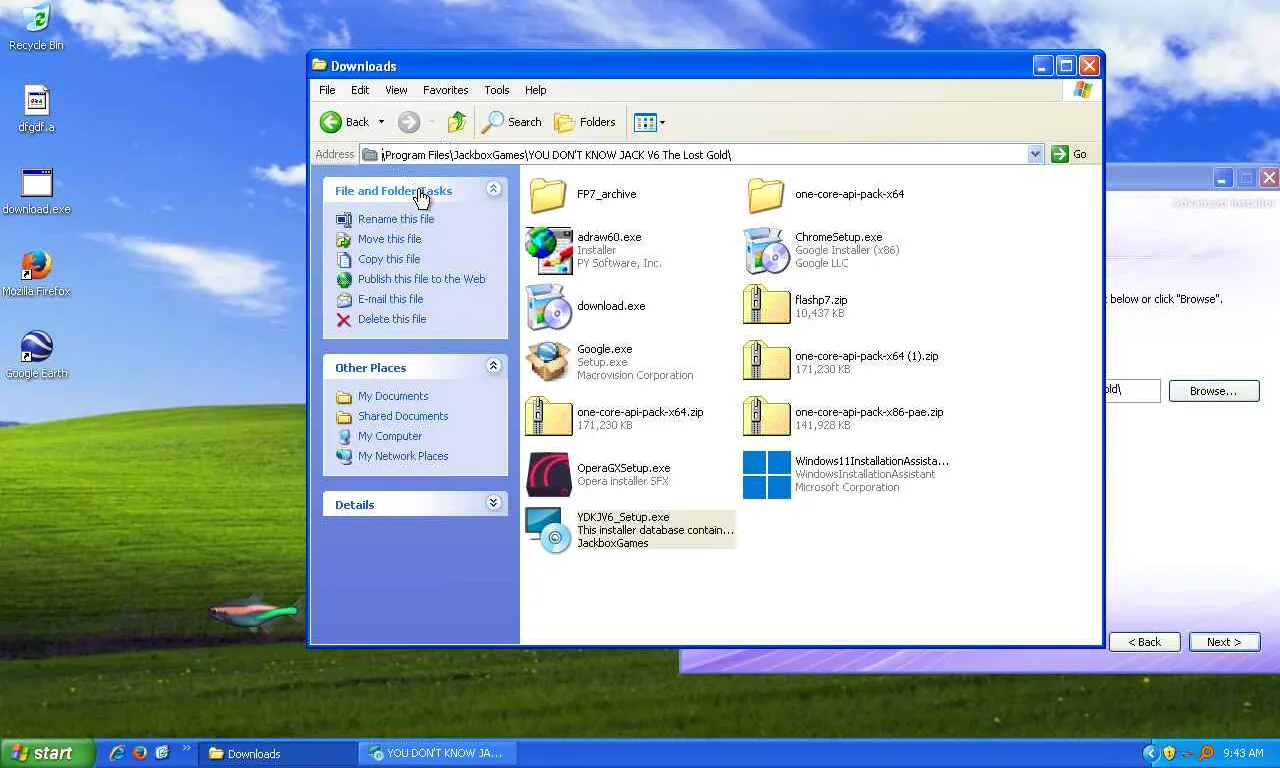Select the one-core-api-pack-x64.zip icon

click(548, 418)
